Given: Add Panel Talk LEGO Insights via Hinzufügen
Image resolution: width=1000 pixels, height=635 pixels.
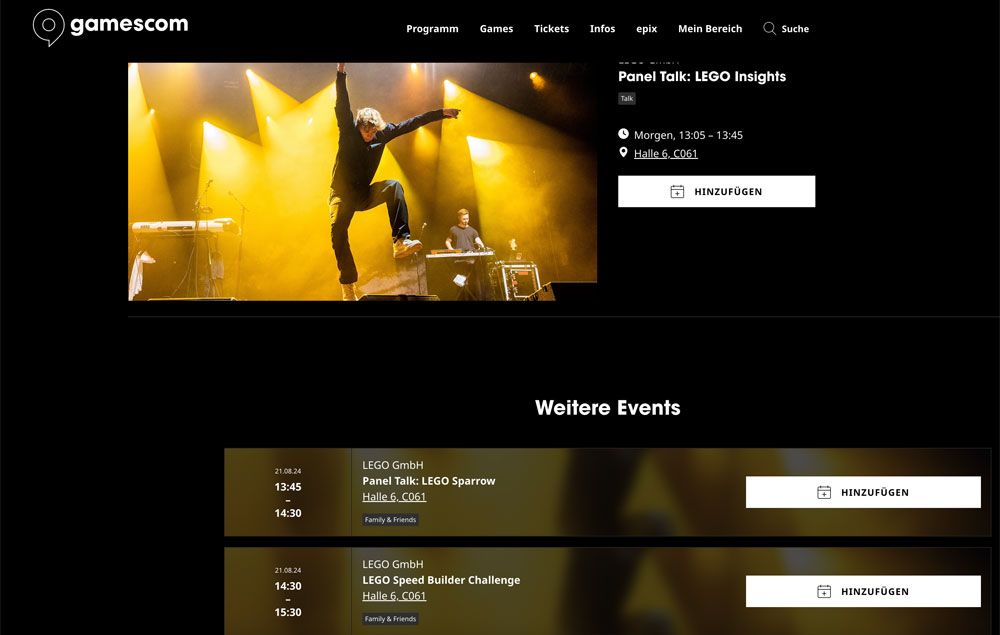Looking at the screenshot, I should [x=716, y=191].
